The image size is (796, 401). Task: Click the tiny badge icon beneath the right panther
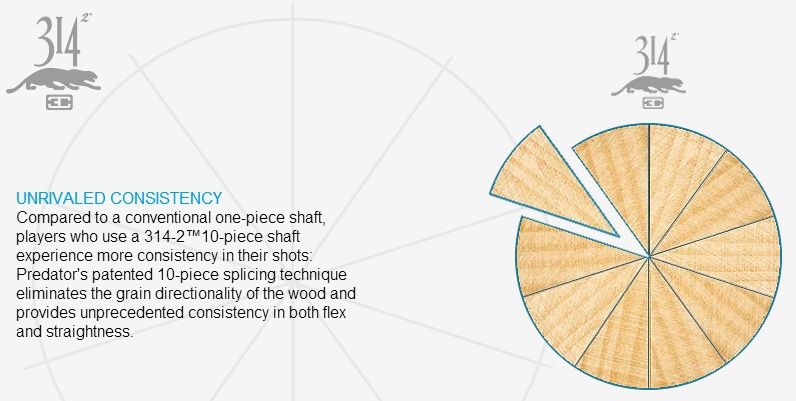[653, 103]
